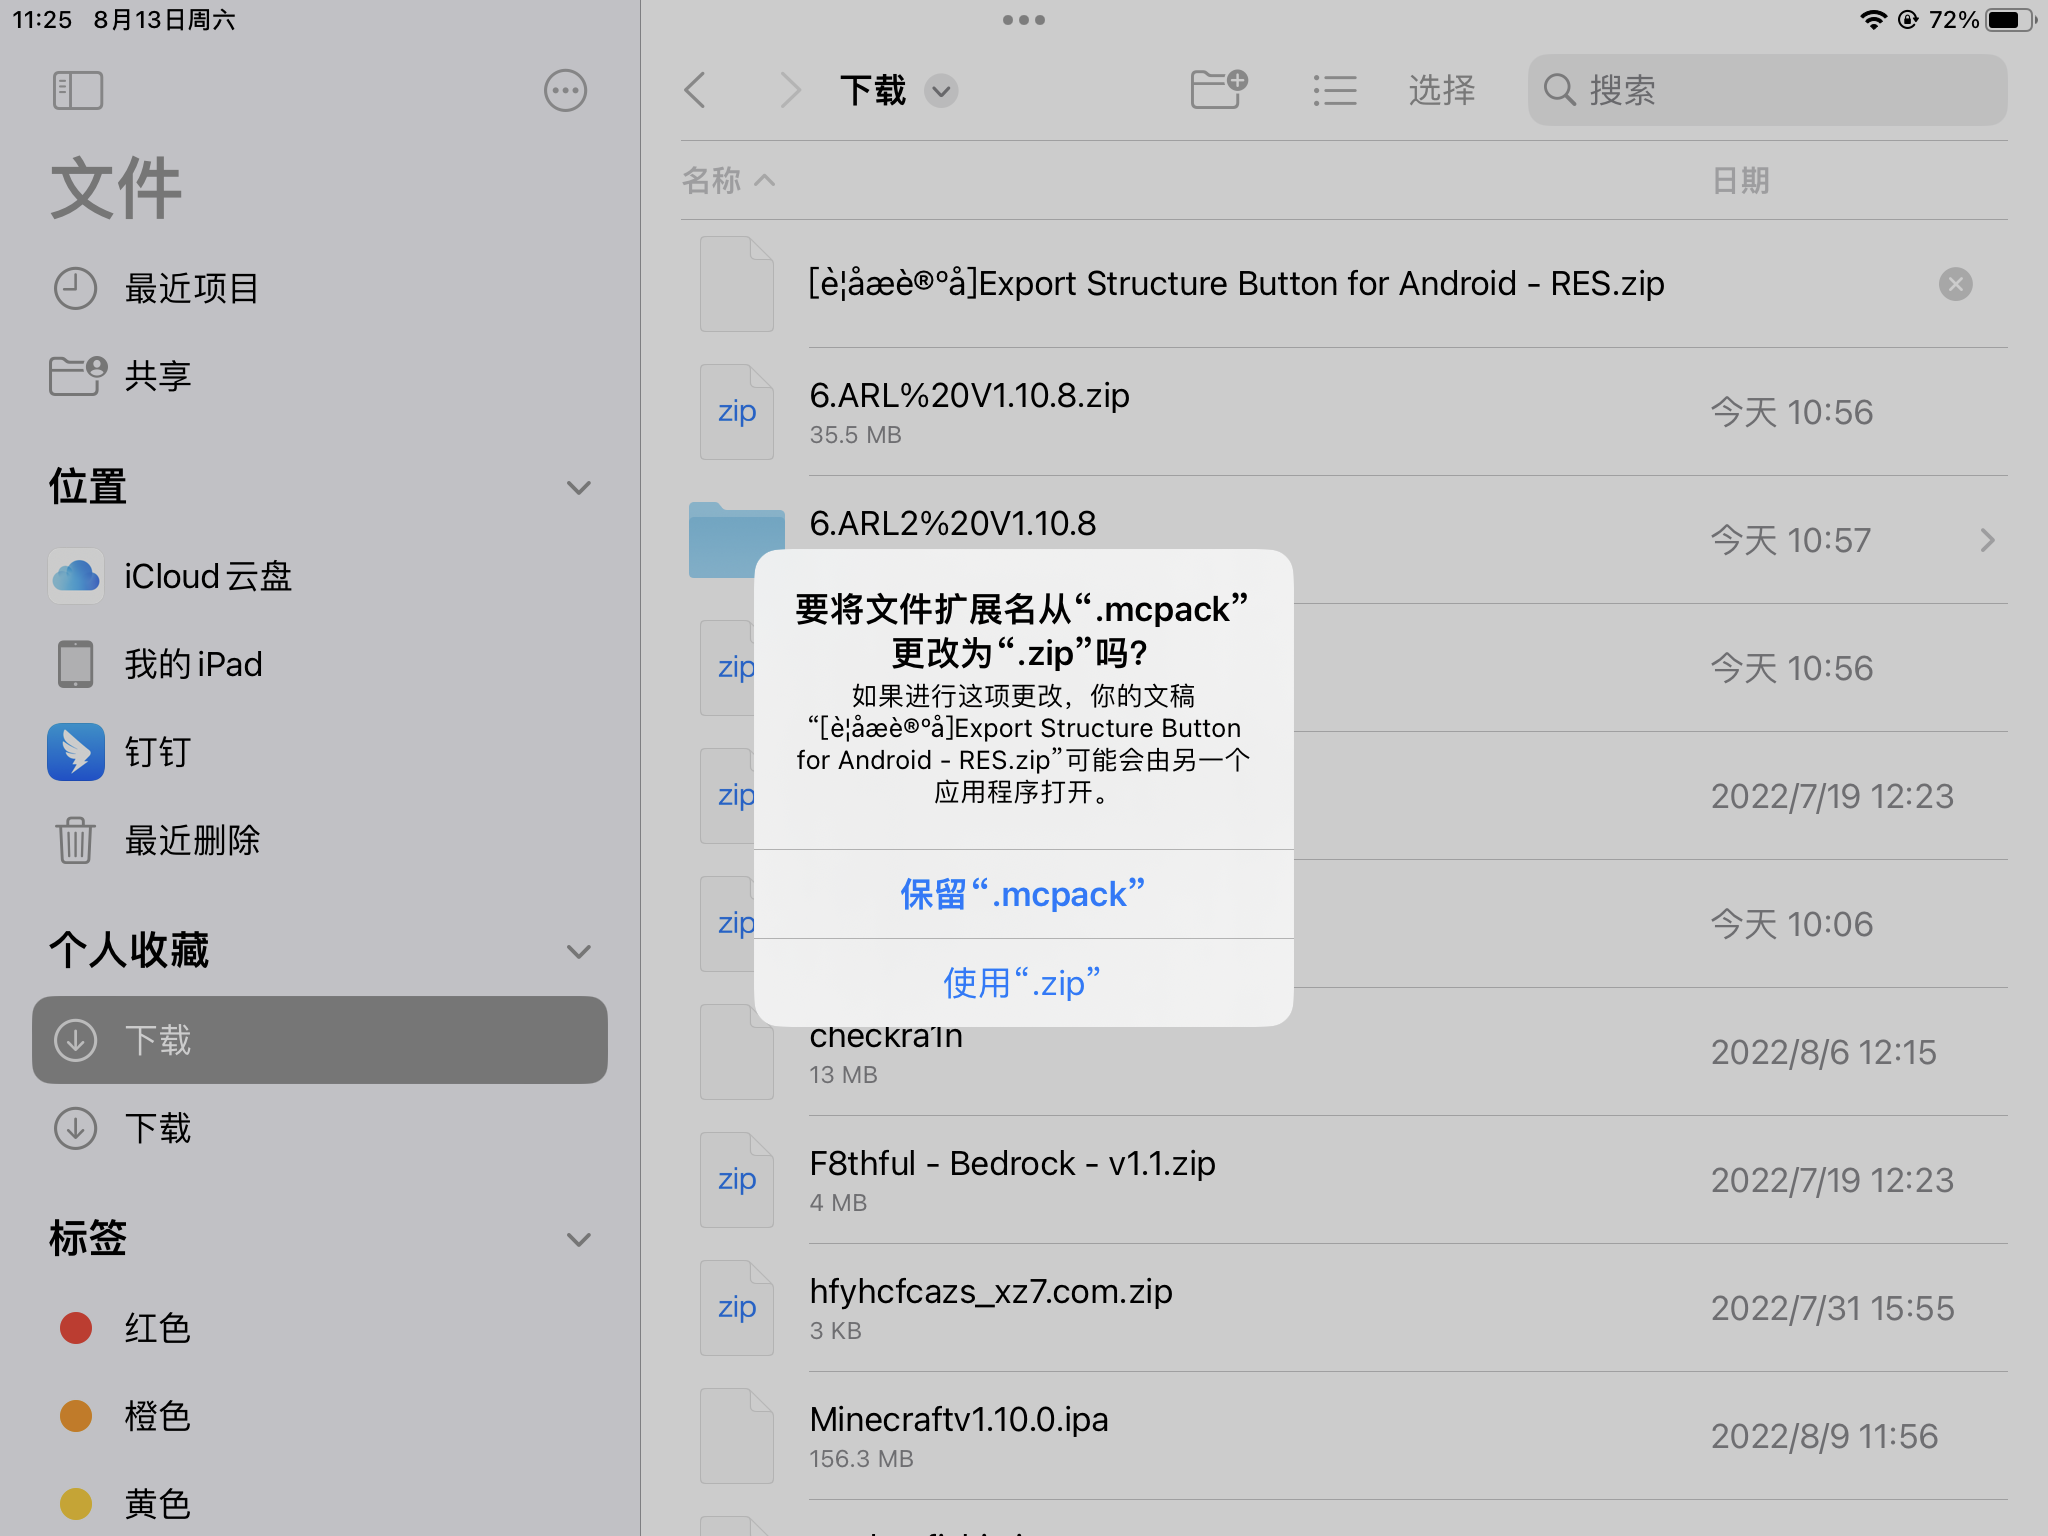Open the 下载 folder title dropdown
Image resolution: width=2048 pixels, height=1536 pixels.
[x=941, y=91]
